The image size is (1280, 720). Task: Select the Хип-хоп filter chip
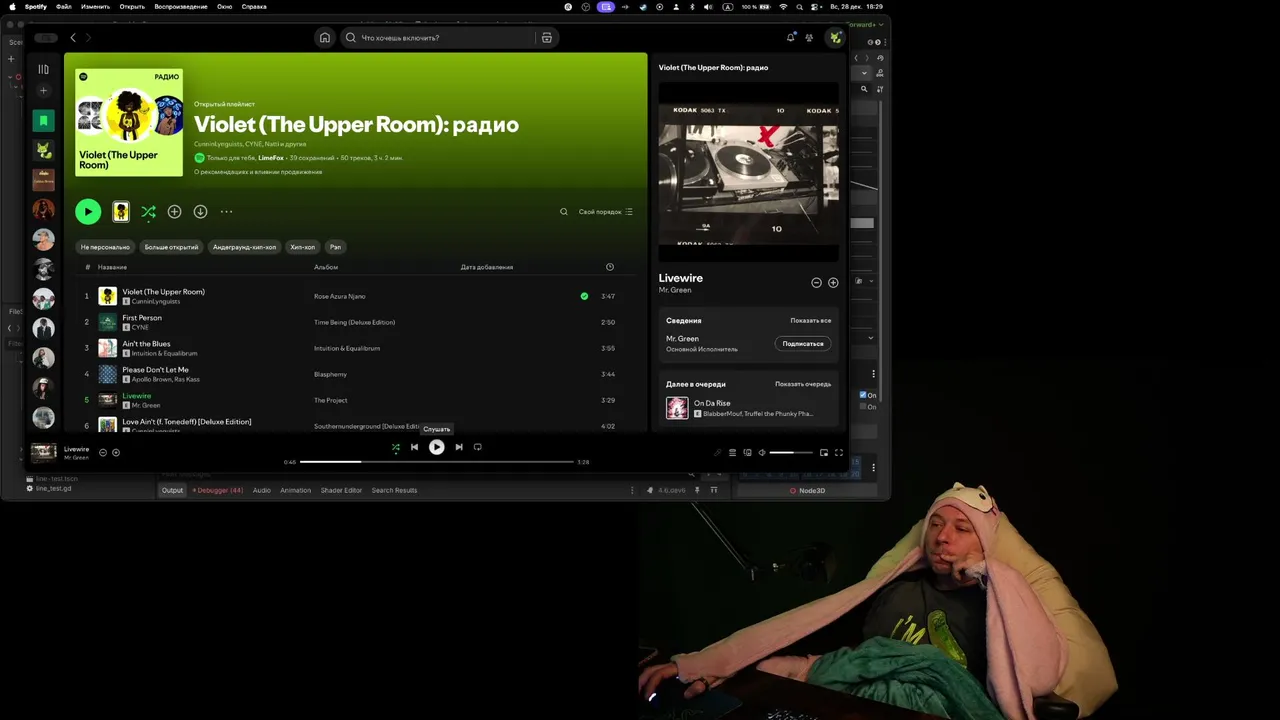(302, 247)
